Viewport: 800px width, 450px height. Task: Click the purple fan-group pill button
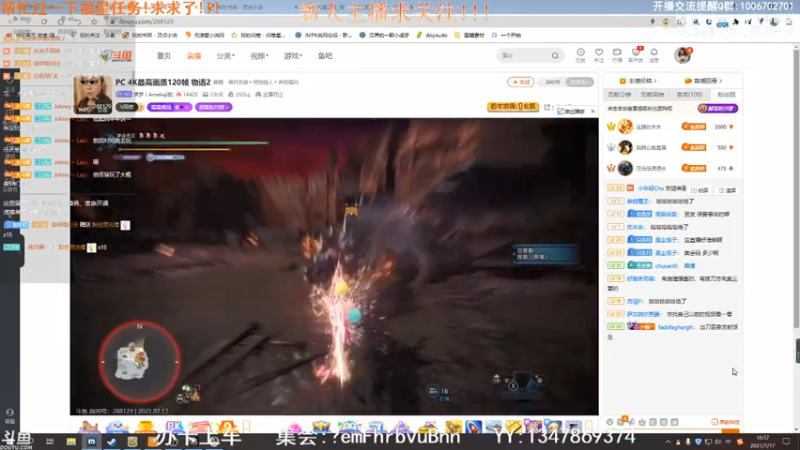click(213, 107)
